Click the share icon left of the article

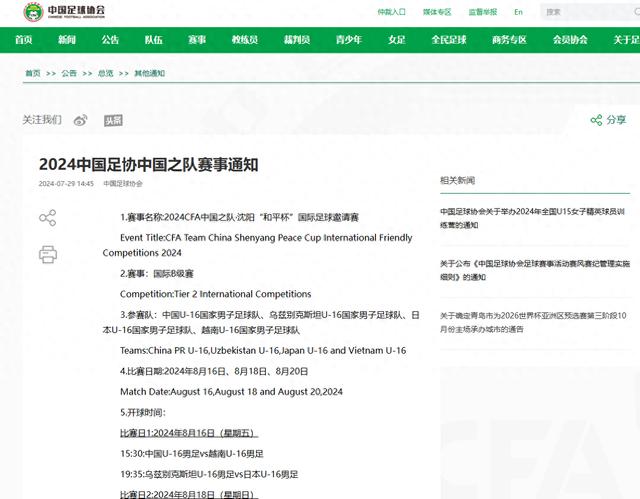(x=47, y=218)
